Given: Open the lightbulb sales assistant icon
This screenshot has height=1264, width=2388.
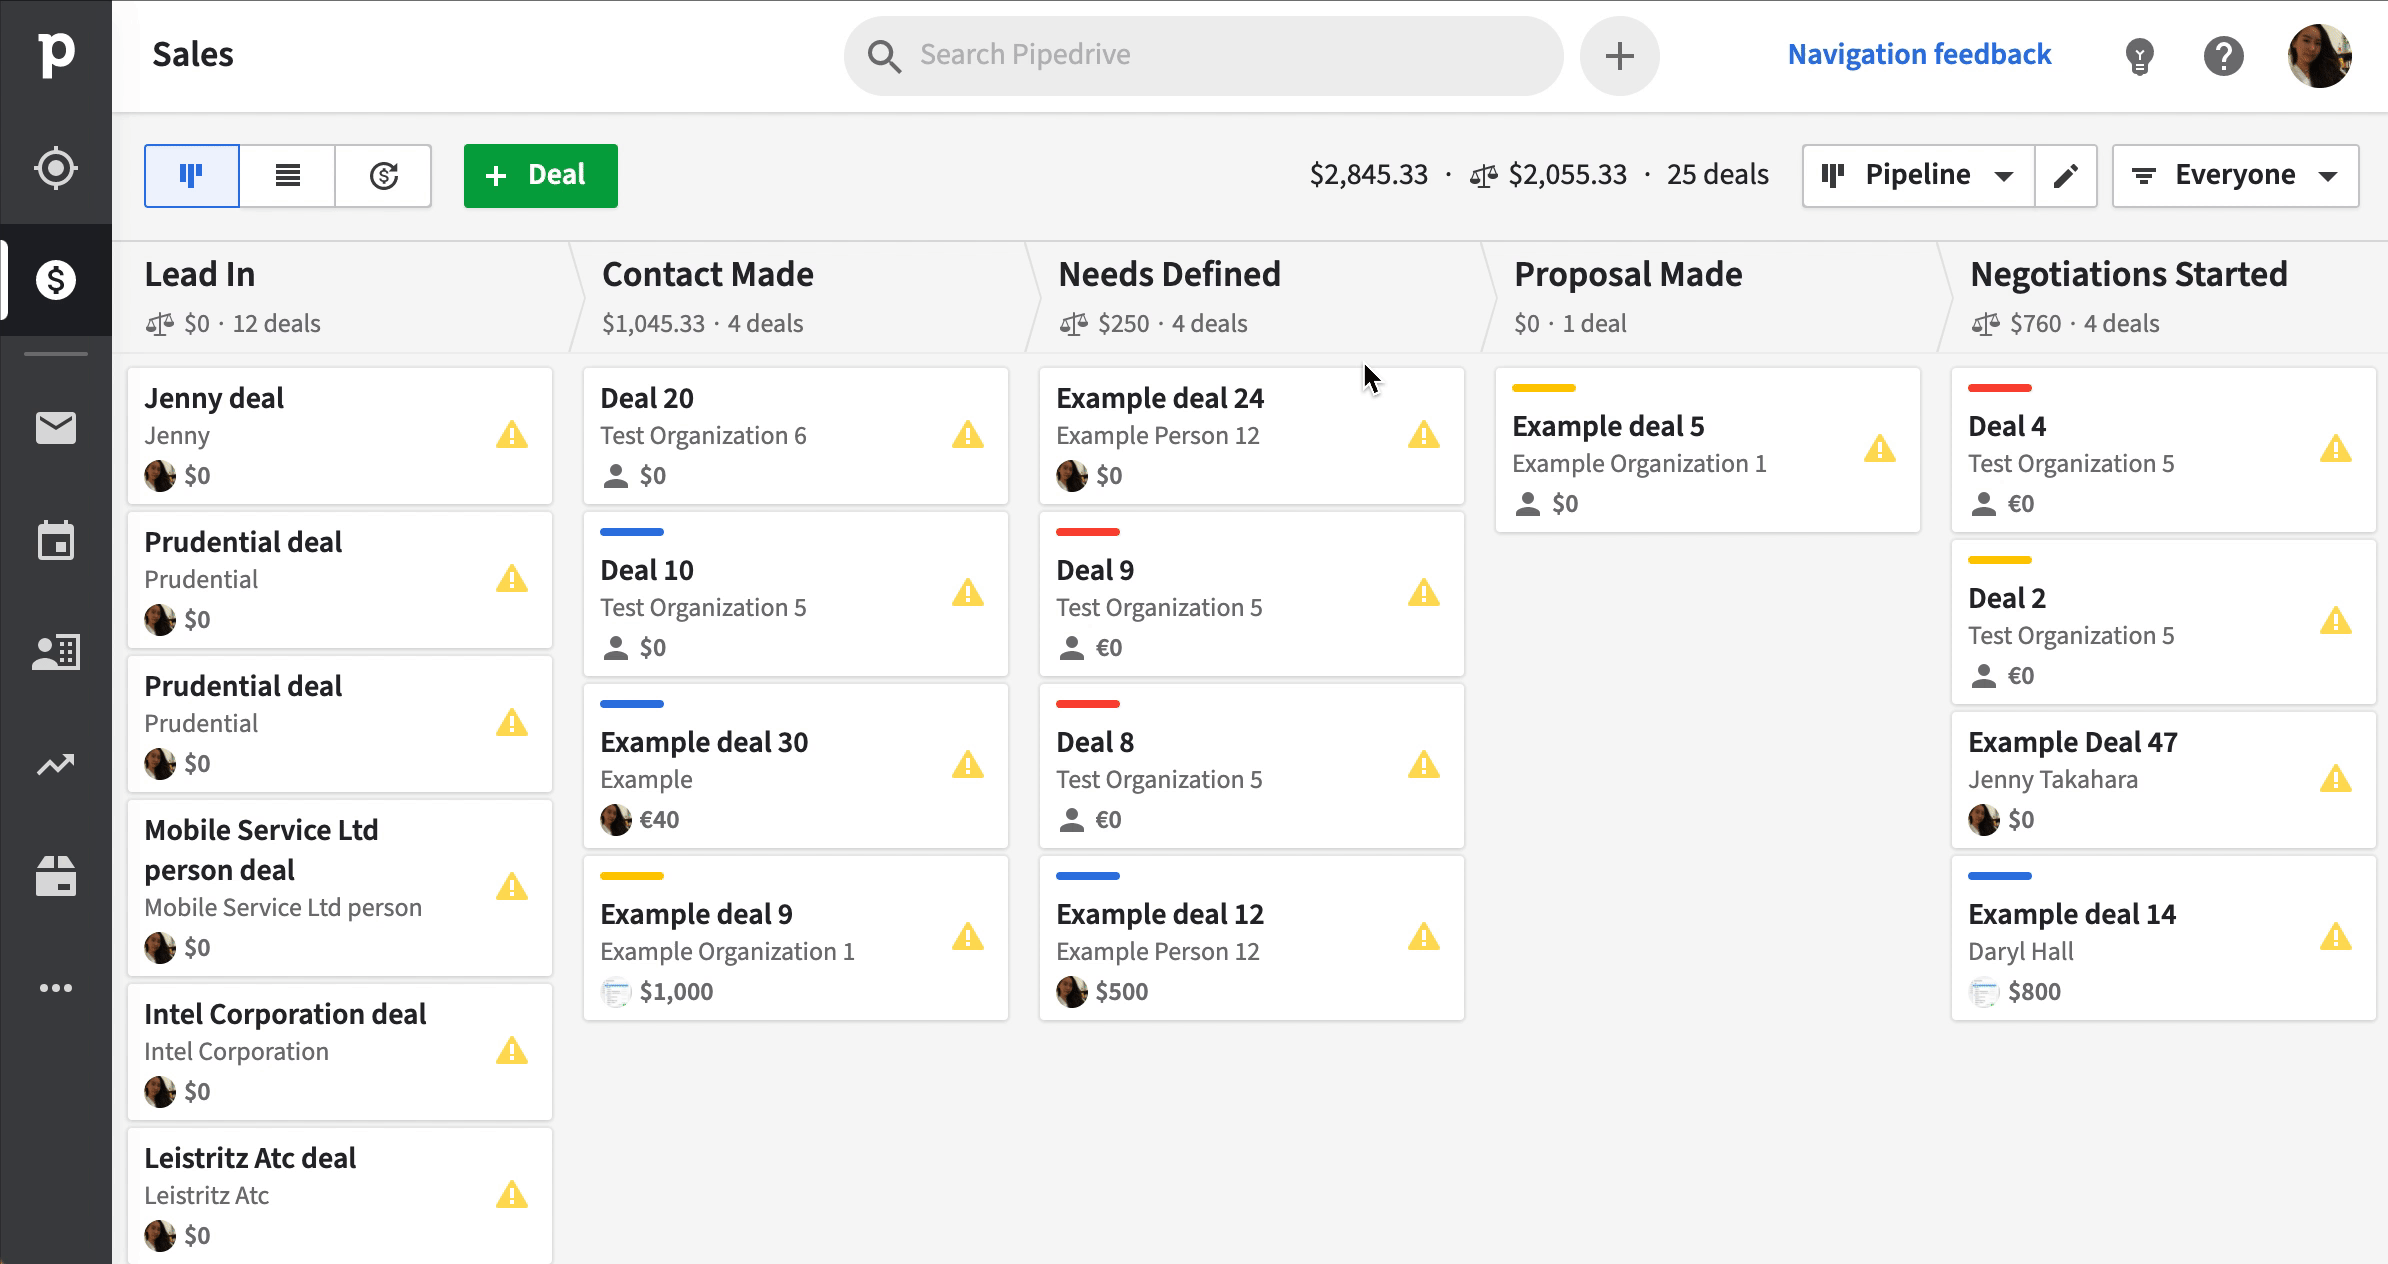Looking at the screenshot, I should pos(2139,56).
